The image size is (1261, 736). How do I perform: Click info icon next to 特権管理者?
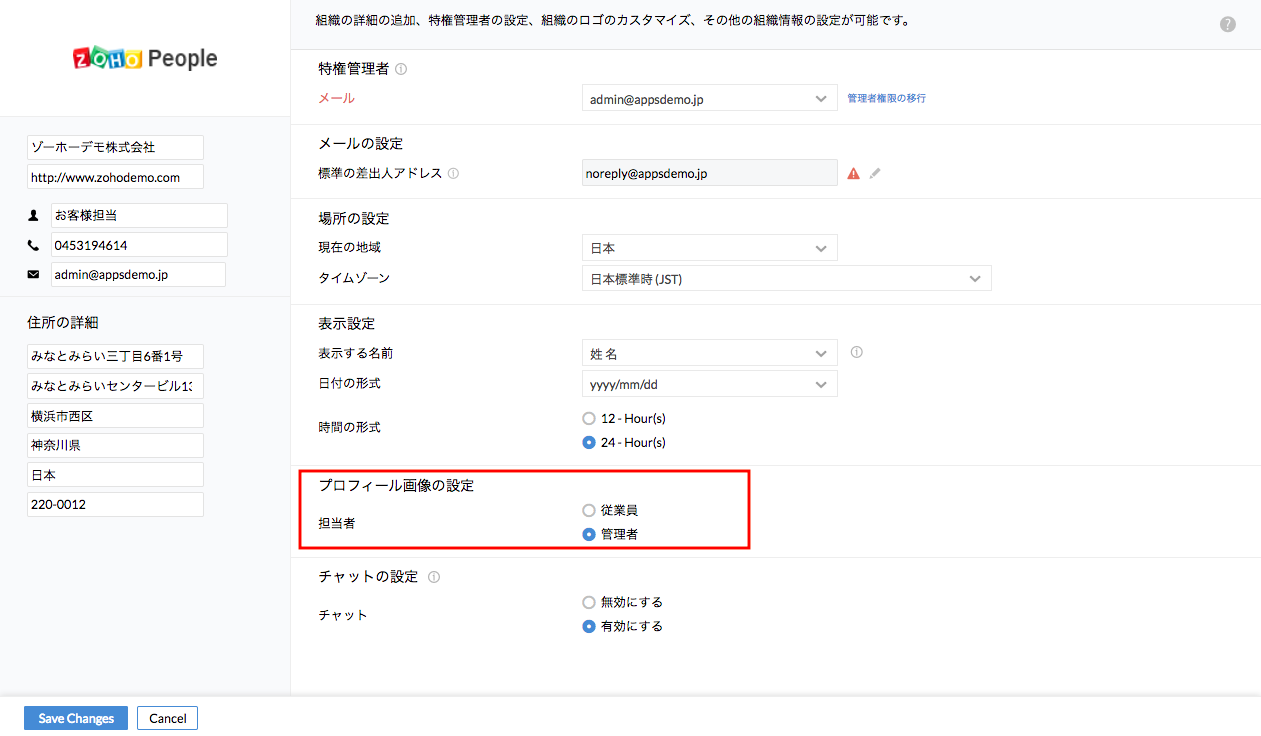[x=401, y=69]
